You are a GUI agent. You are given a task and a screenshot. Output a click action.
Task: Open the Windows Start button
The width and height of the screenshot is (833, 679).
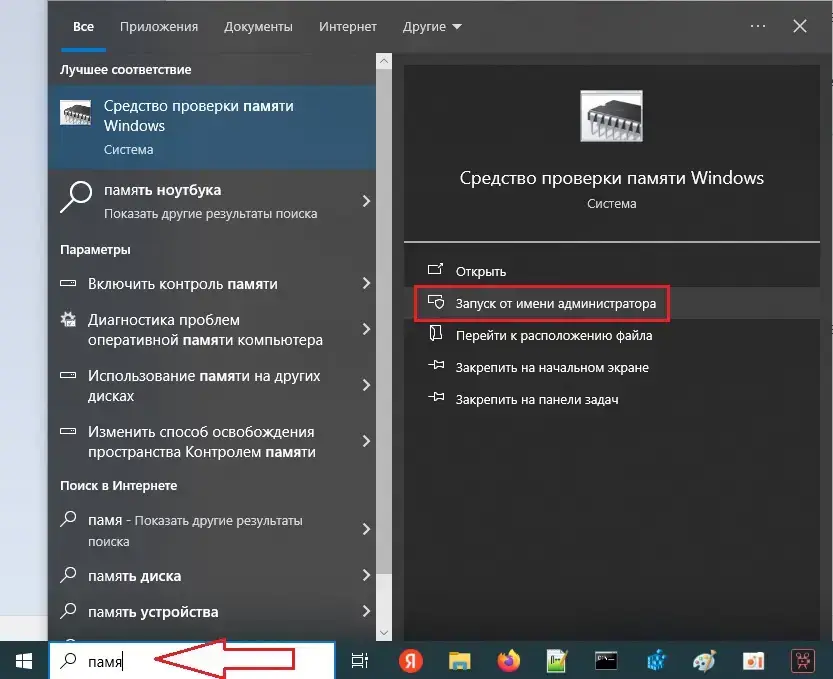24,661
